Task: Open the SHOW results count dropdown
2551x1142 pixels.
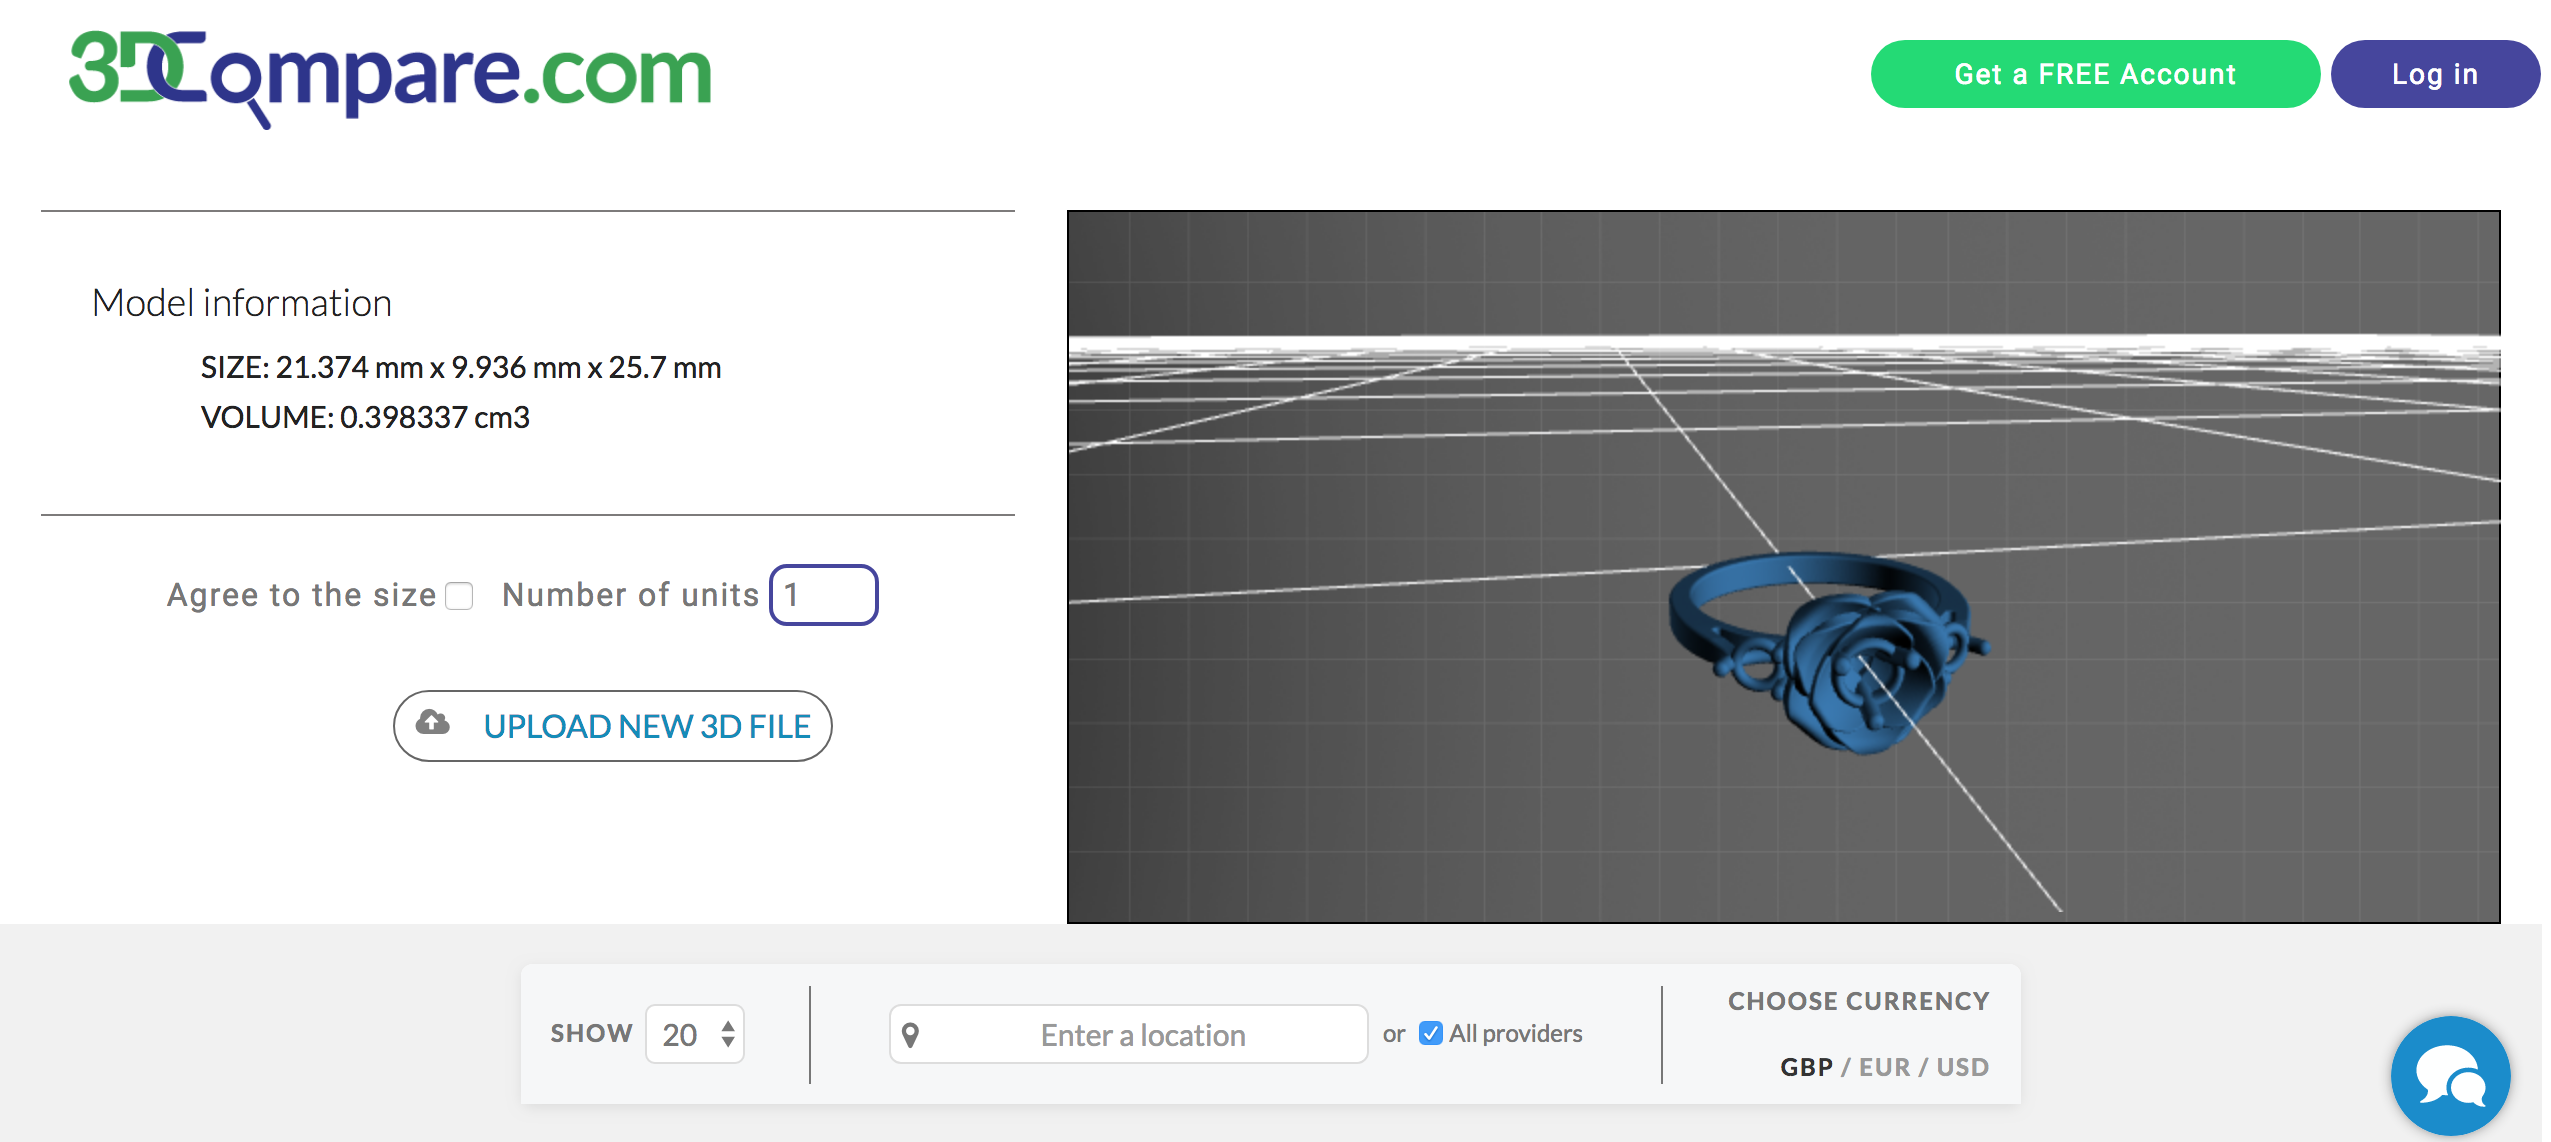Action: coord(694,1034)
